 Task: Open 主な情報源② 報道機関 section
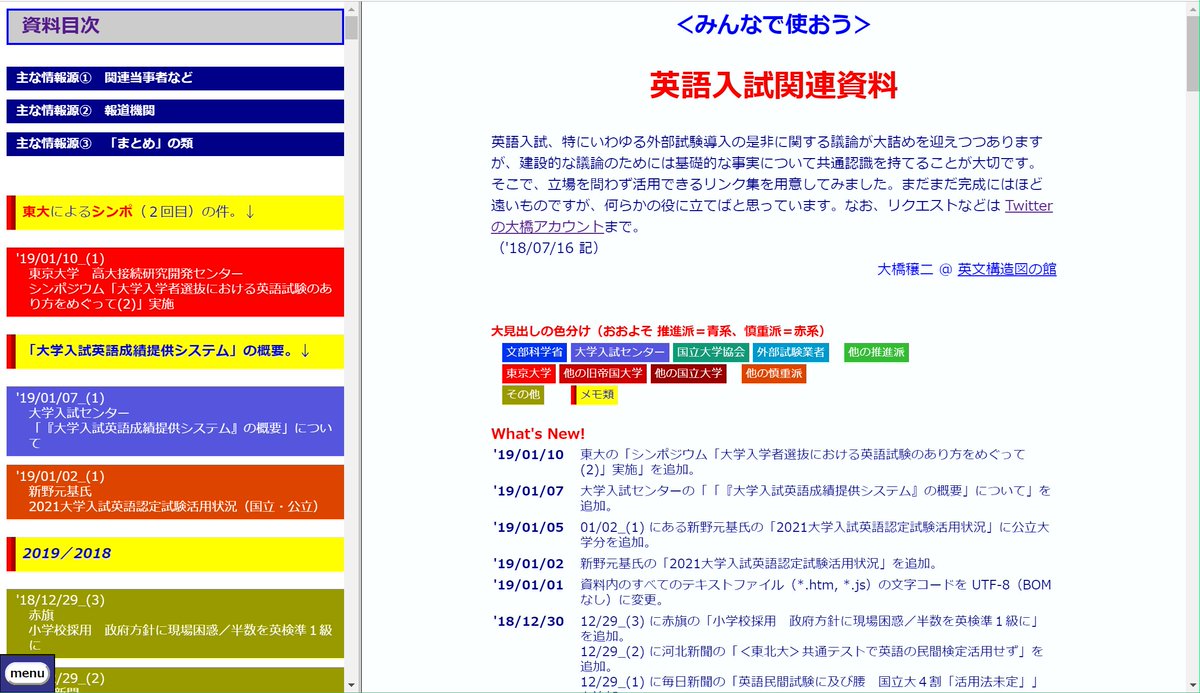pos(175,111)
